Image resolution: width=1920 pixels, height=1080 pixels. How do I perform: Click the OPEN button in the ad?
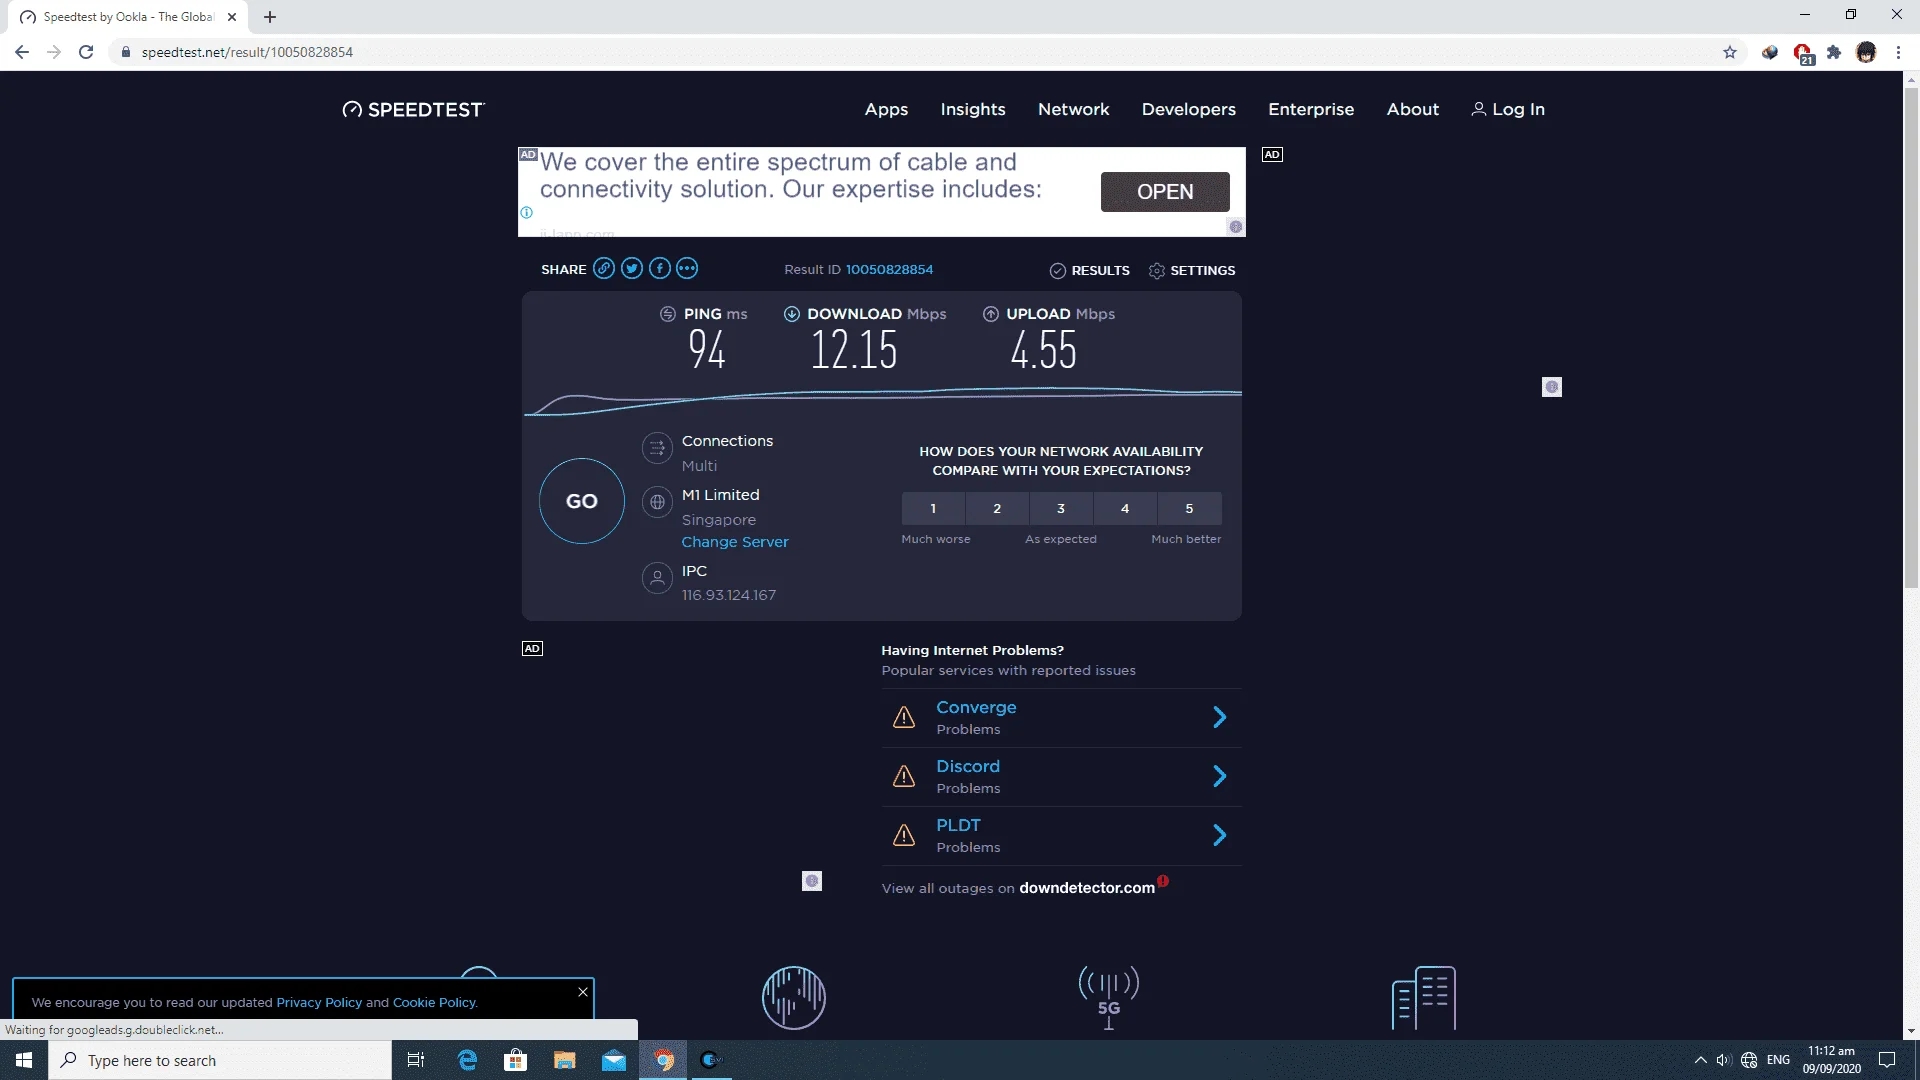click(1165, 192)
